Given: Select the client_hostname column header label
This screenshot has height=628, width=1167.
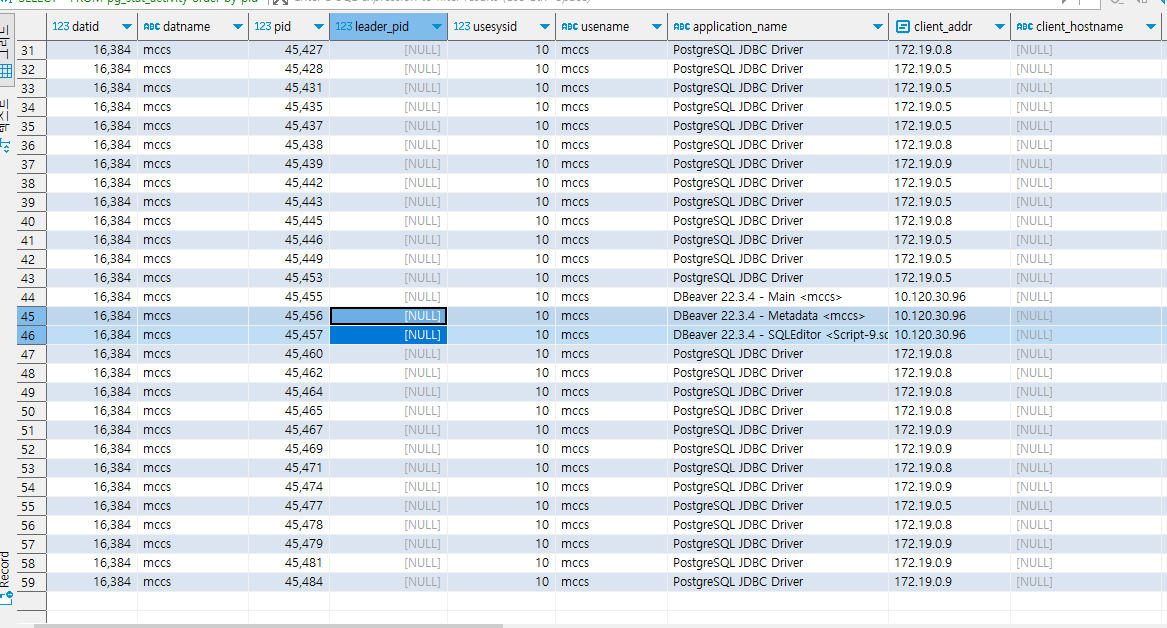Looking at the screenshot, I should 1079,27.
